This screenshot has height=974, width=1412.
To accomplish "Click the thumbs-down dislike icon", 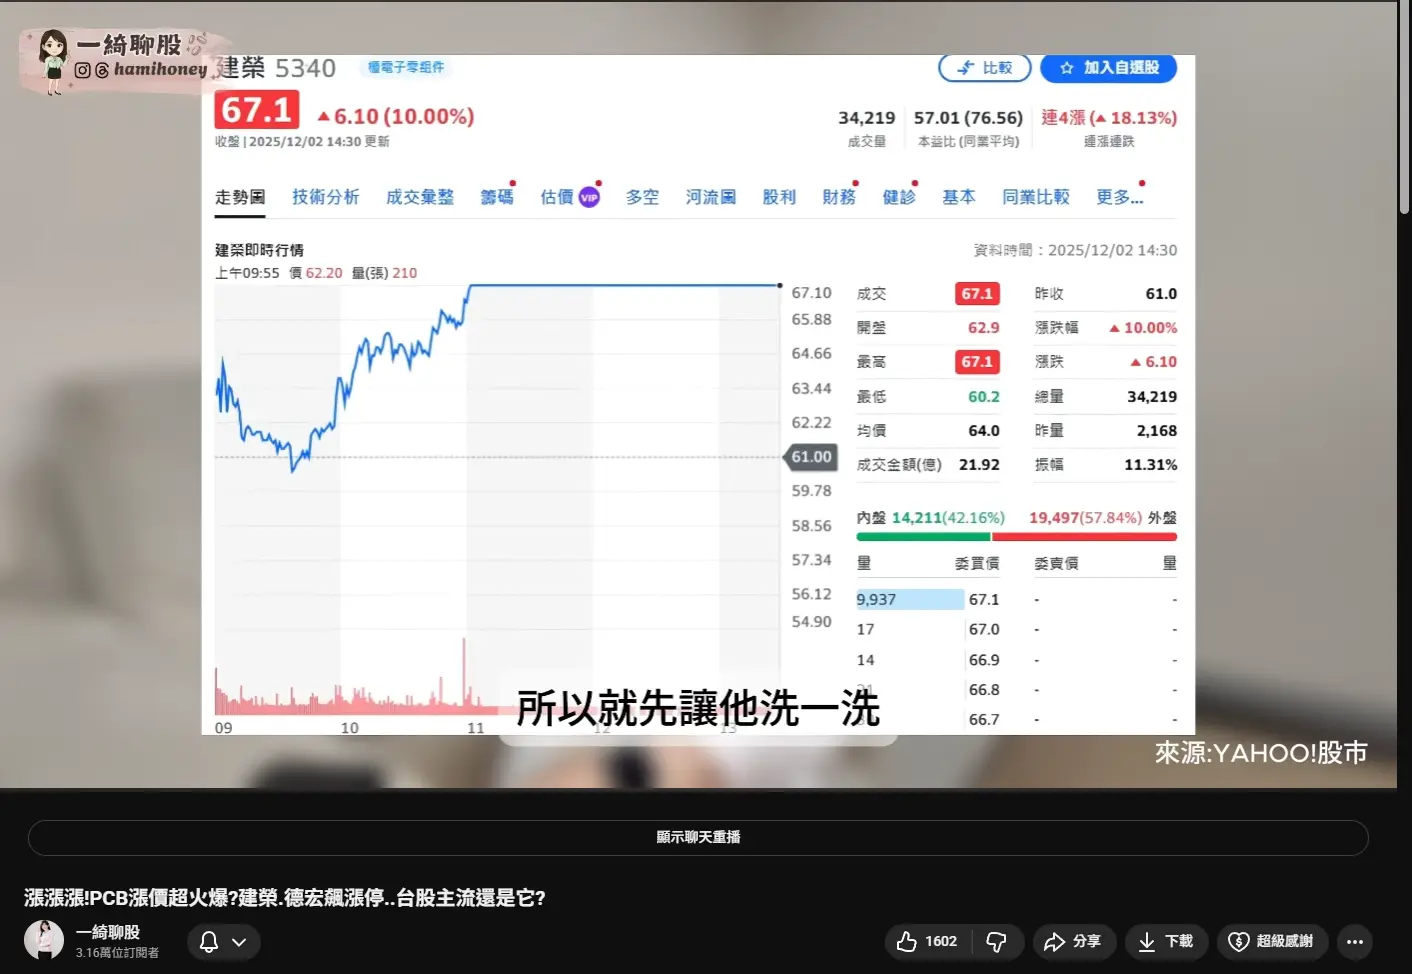I will click(x=996, y=941).
